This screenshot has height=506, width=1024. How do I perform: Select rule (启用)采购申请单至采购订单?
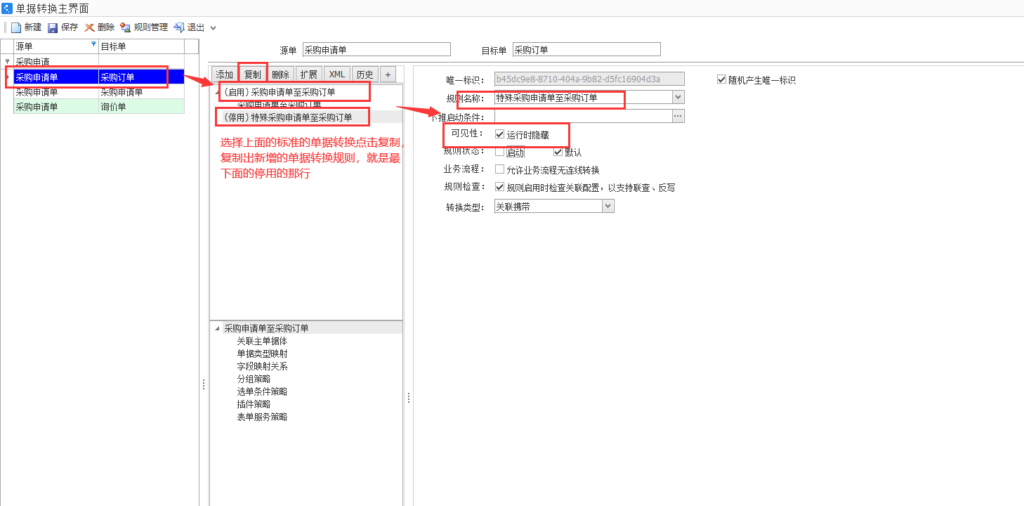(x=279, y=92)
